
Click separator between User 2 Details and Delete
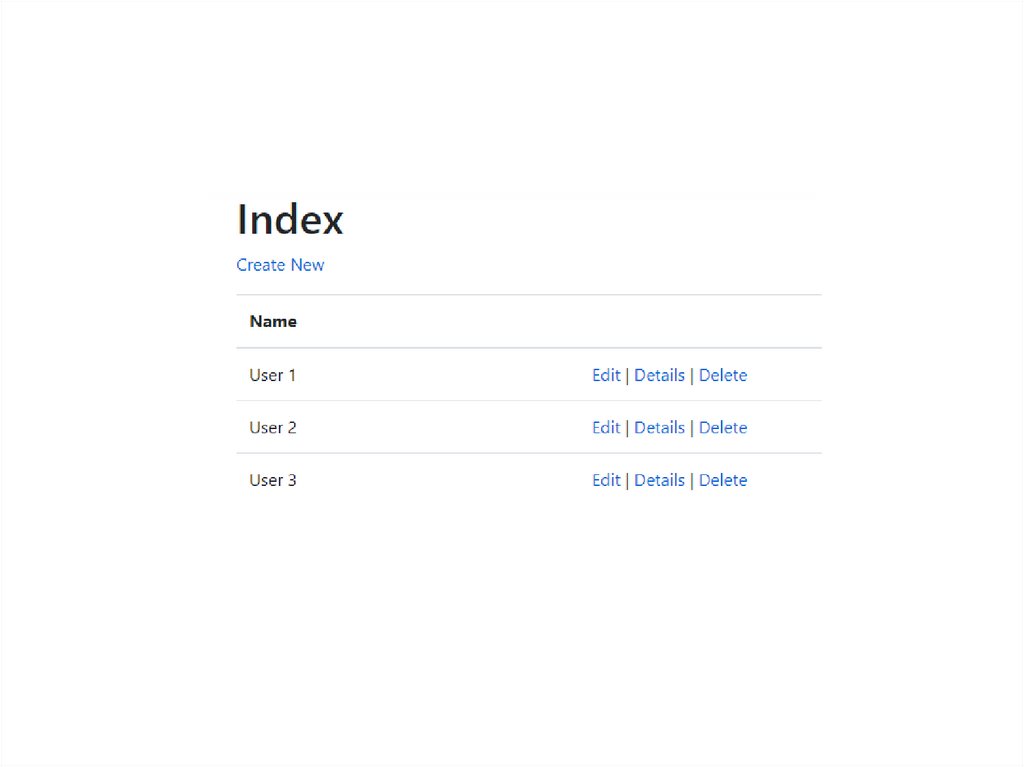[692, 428]
